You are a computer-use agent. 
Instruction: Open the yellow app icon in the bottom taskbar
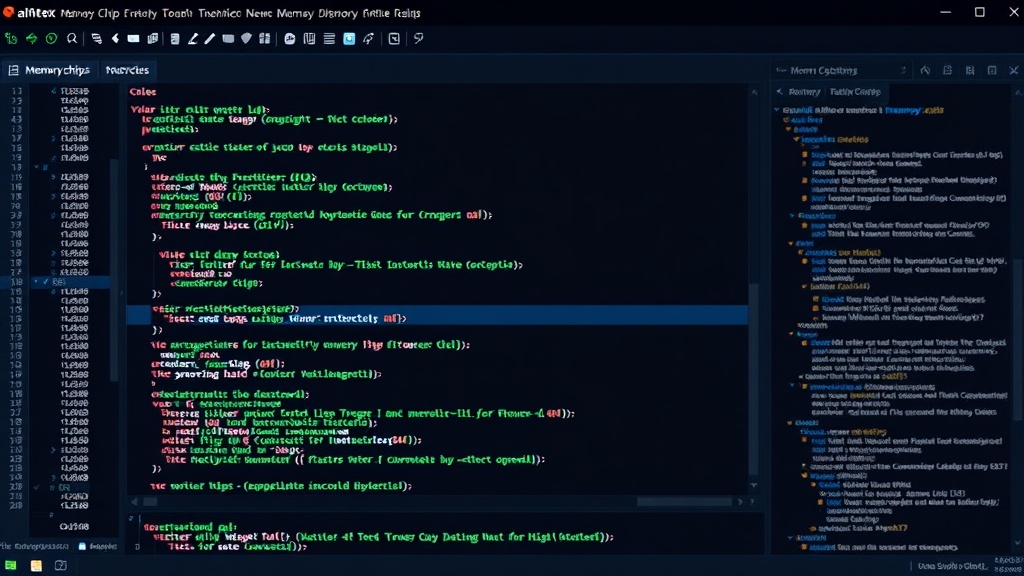pos(36,566)
